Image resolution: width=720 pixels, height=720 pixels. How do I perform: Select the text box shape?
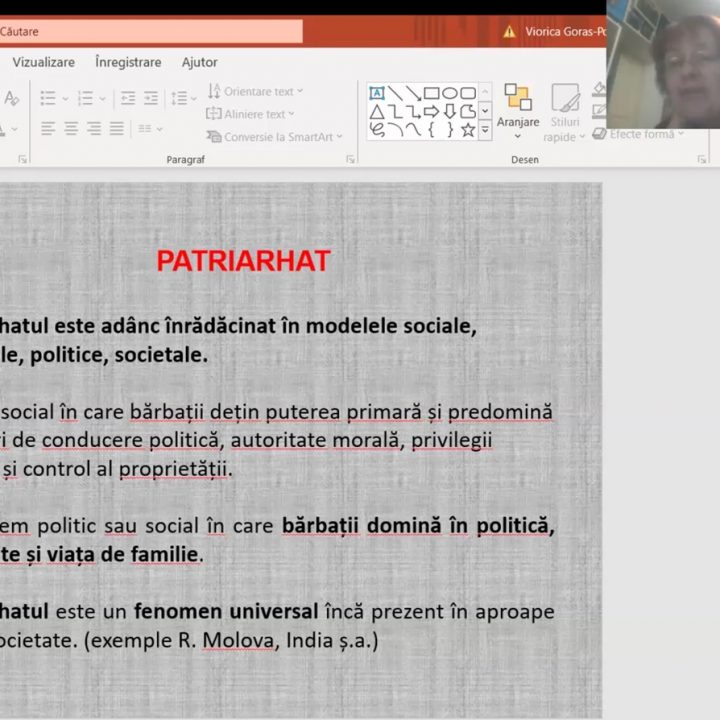pyautogui.click(x=377, y=93)
